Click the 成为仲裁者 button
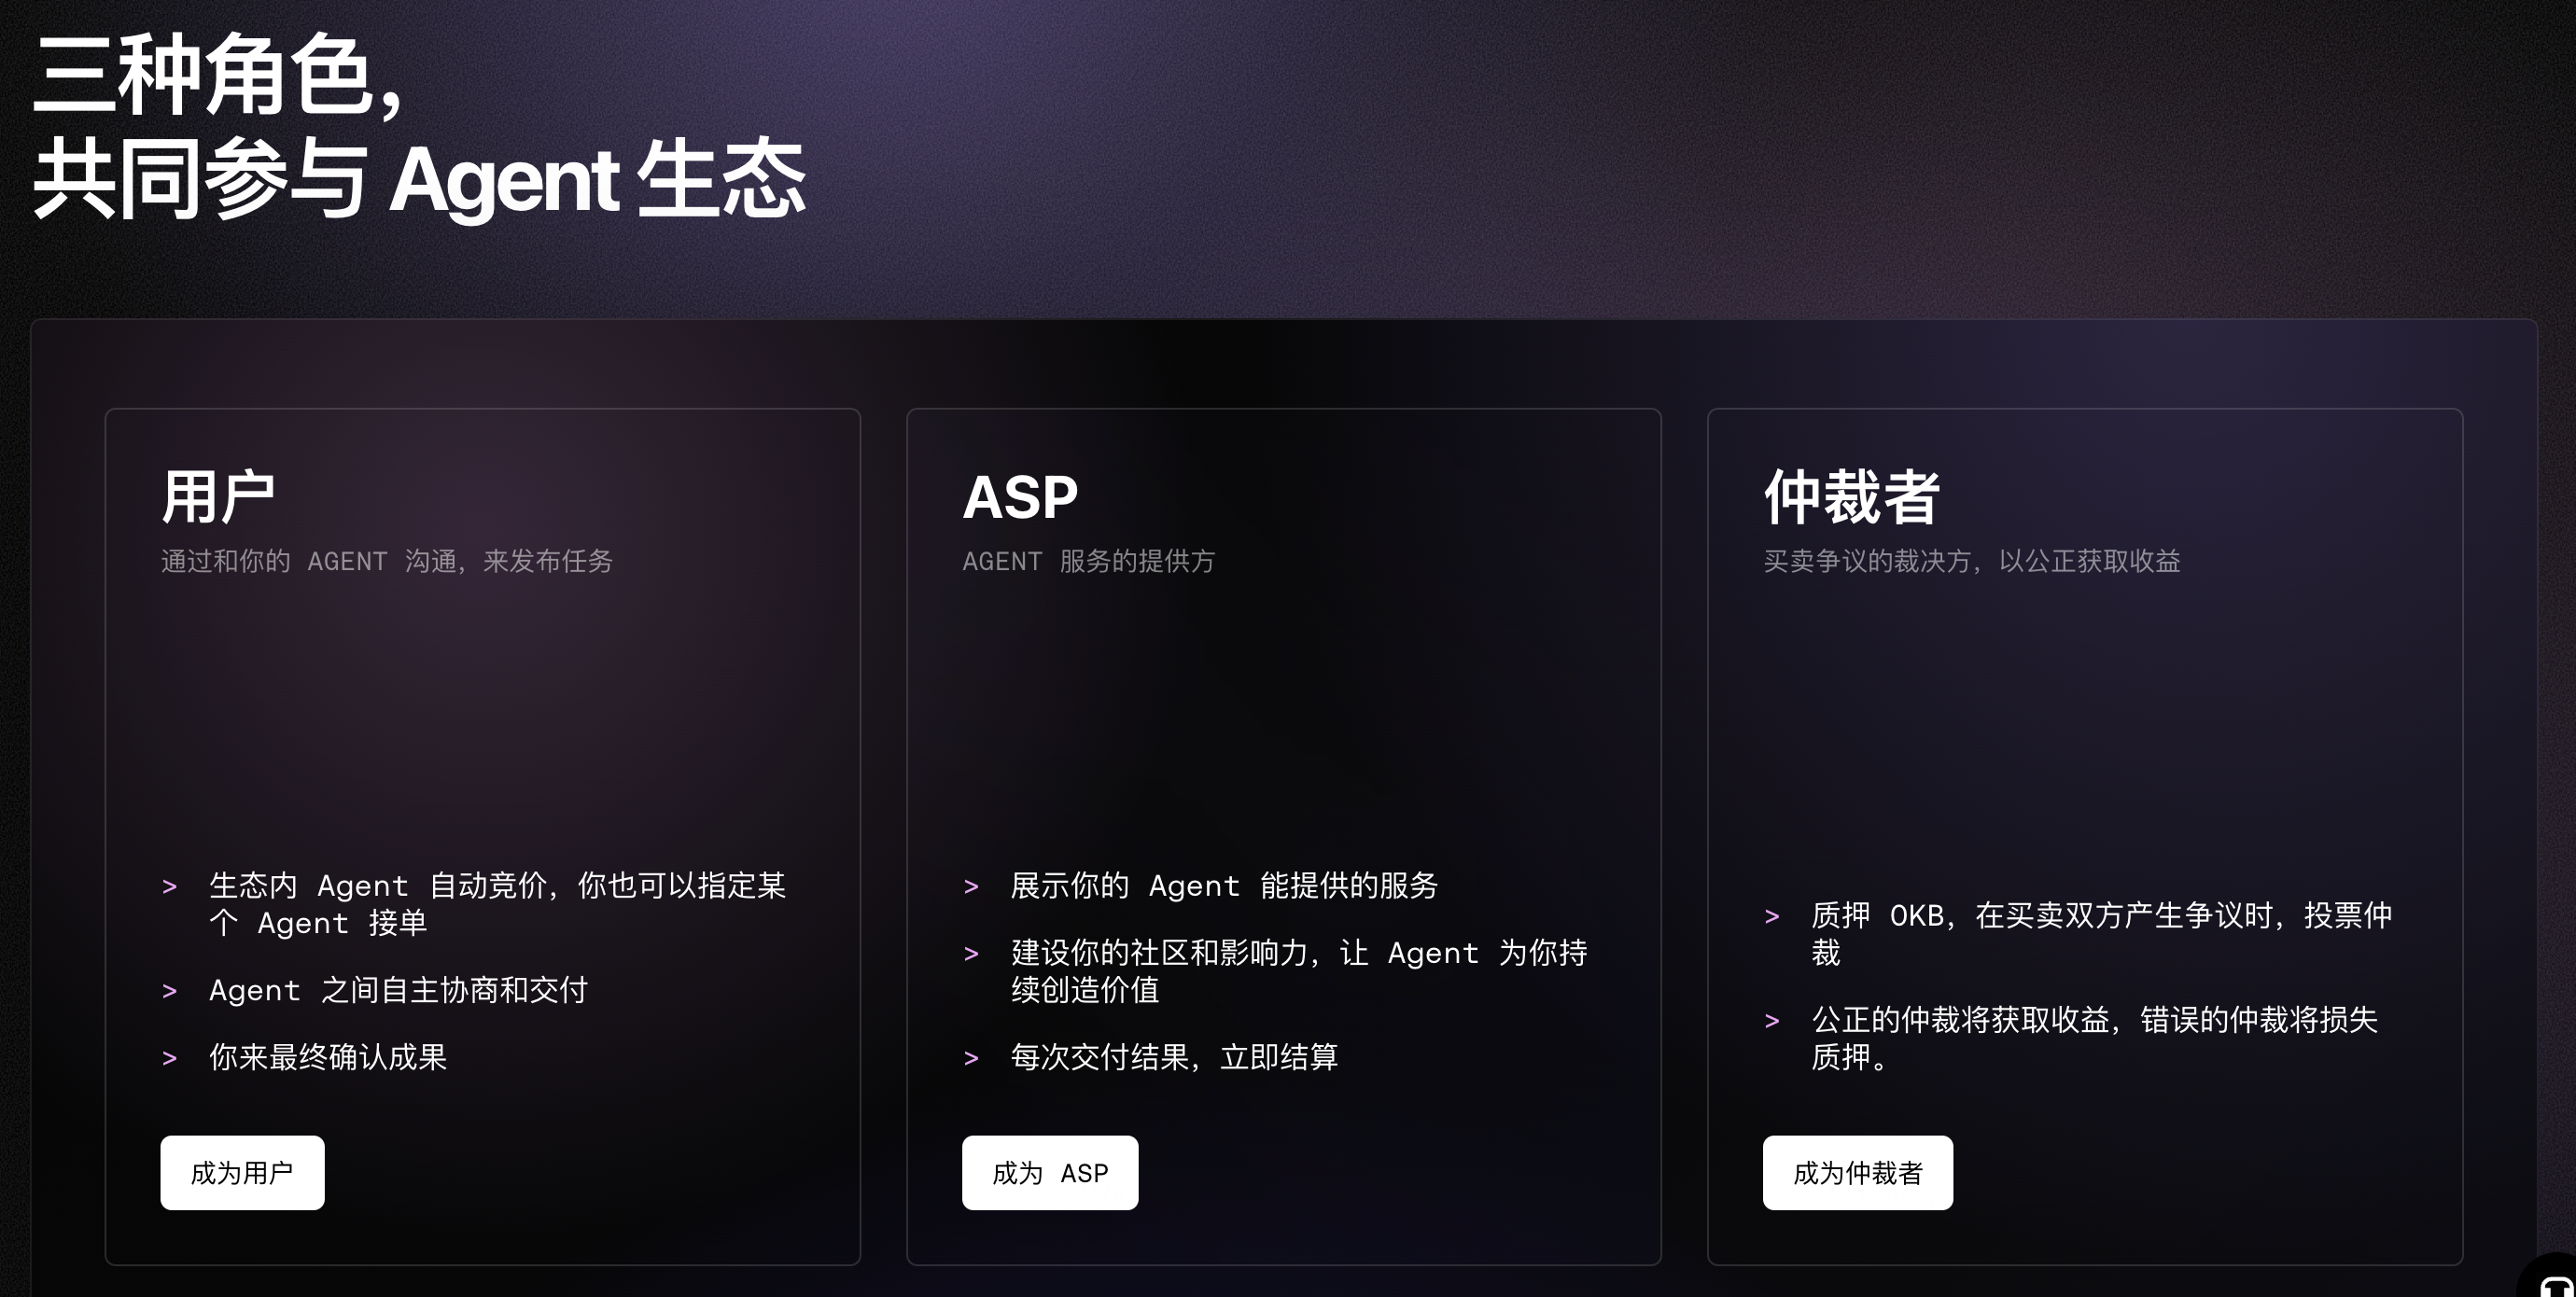 [x=1858, y=1172]
